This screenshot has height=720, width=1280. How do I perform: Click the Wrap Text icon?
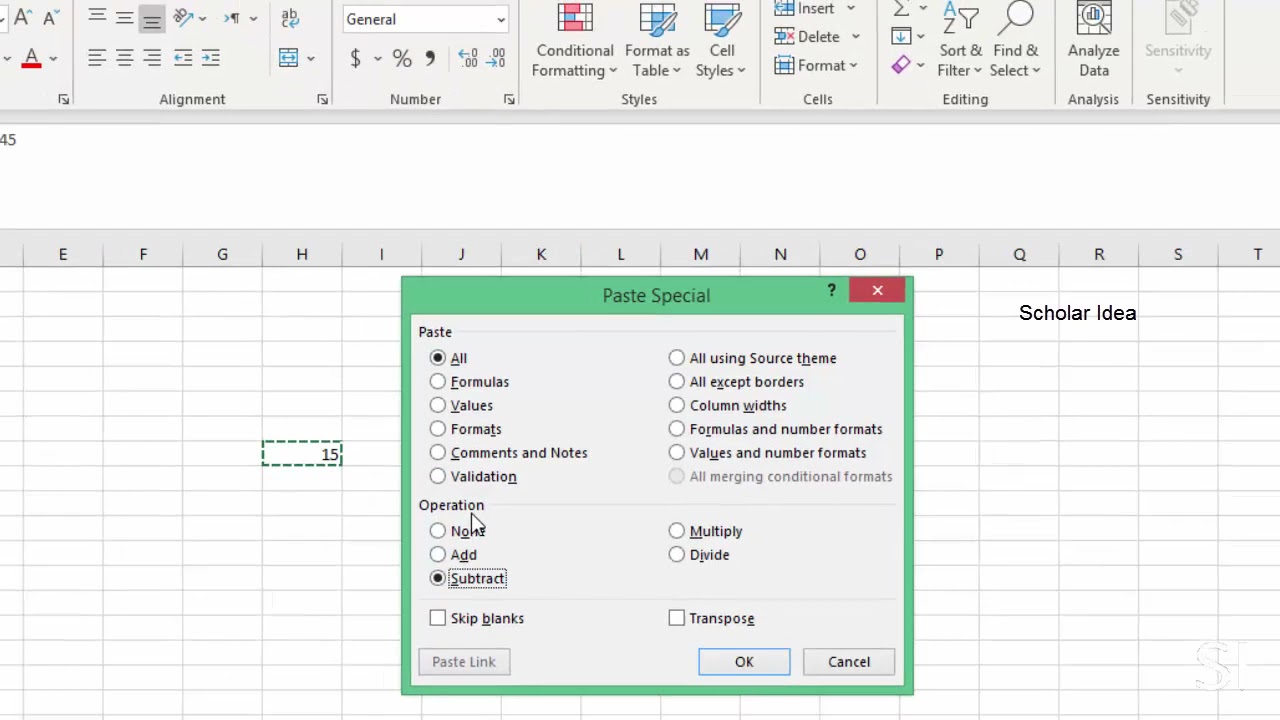(290, 18)
